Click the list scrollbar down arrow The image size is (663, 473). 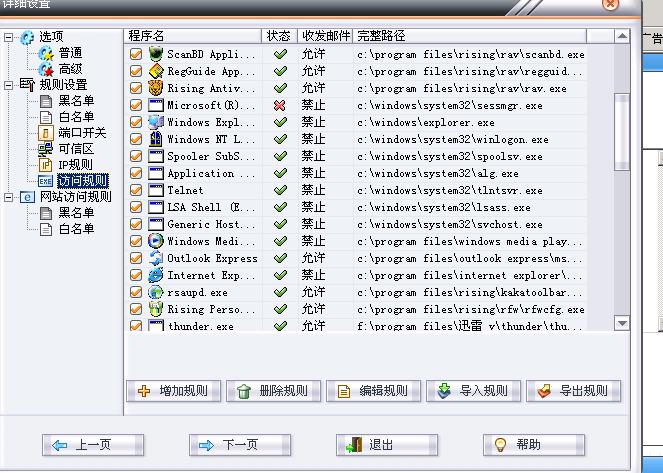[622, 323]
